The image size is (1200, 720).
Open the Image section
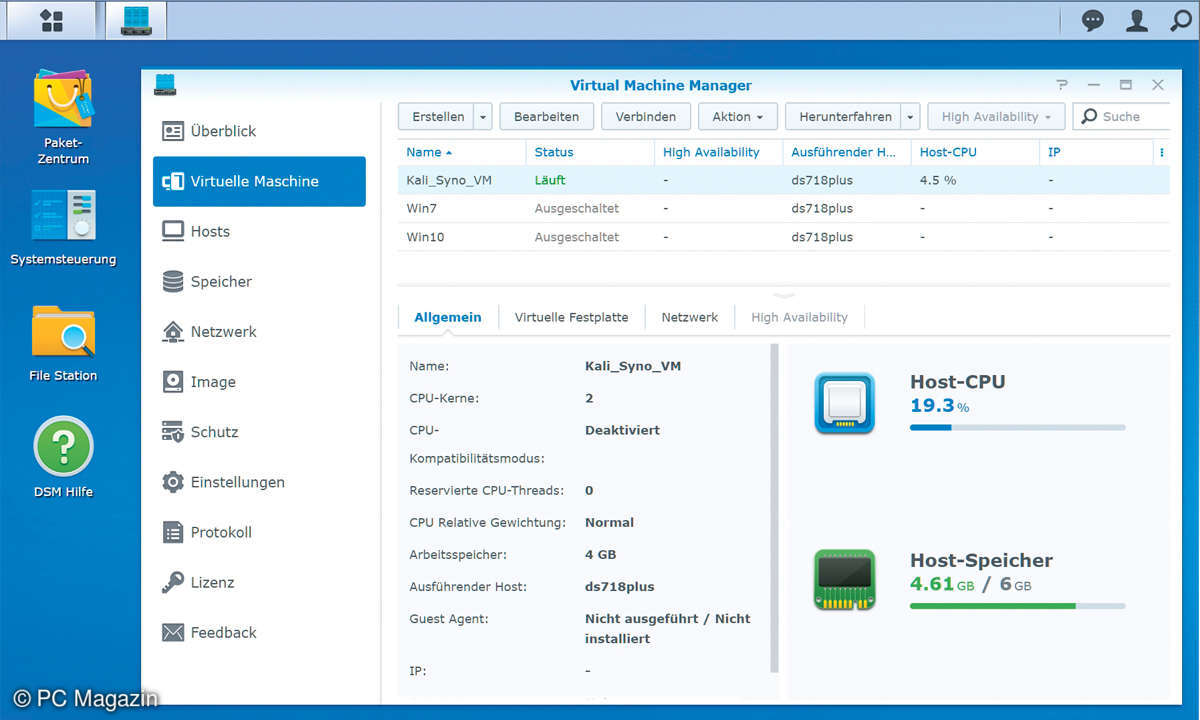point(260,381)
